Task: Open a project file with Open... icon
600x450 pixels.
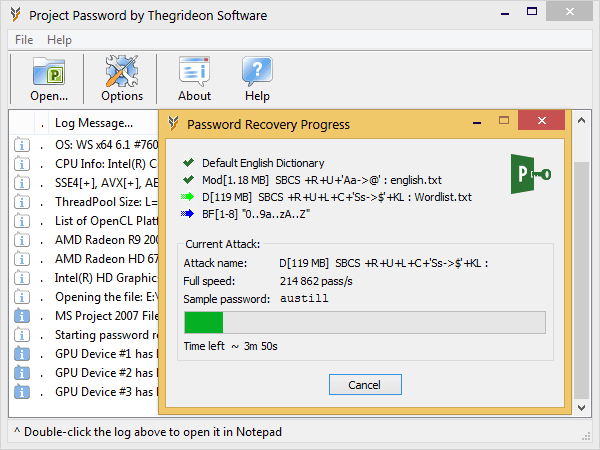Action: tap(49, 72)
